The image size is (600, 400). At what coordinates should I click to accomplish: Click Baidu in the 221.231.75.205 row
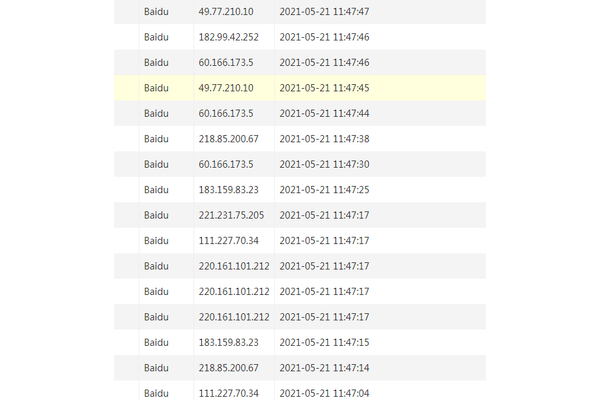[156, 215]
